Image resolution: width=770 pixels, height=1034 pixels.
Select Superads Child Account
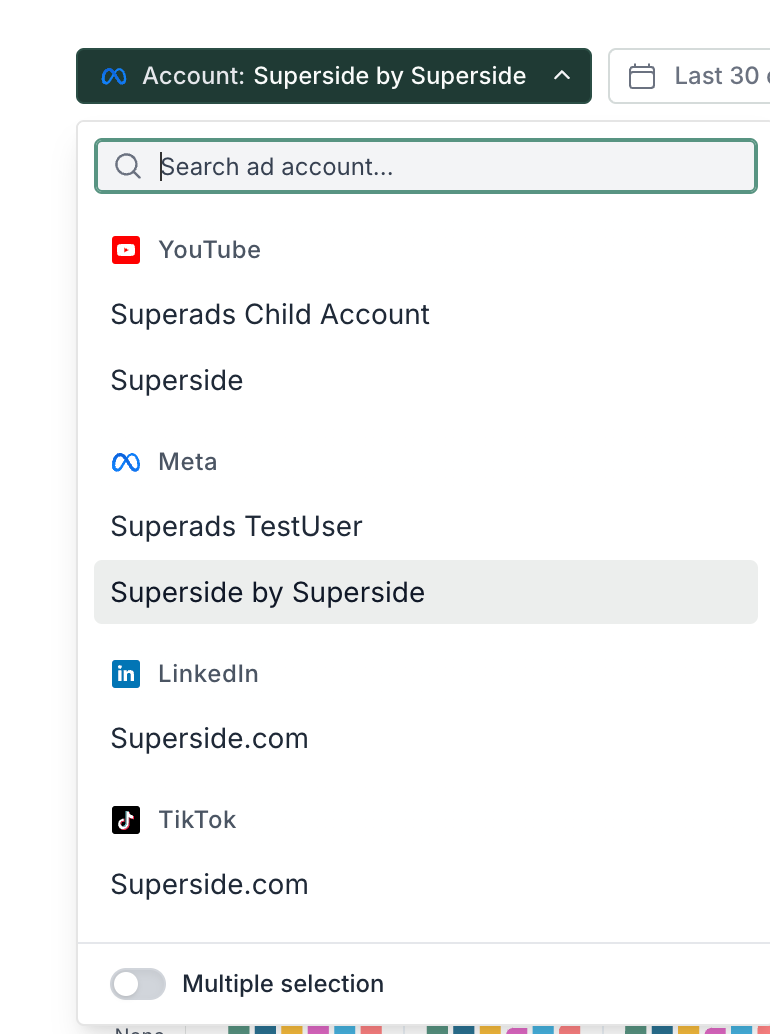pos(270,314)
